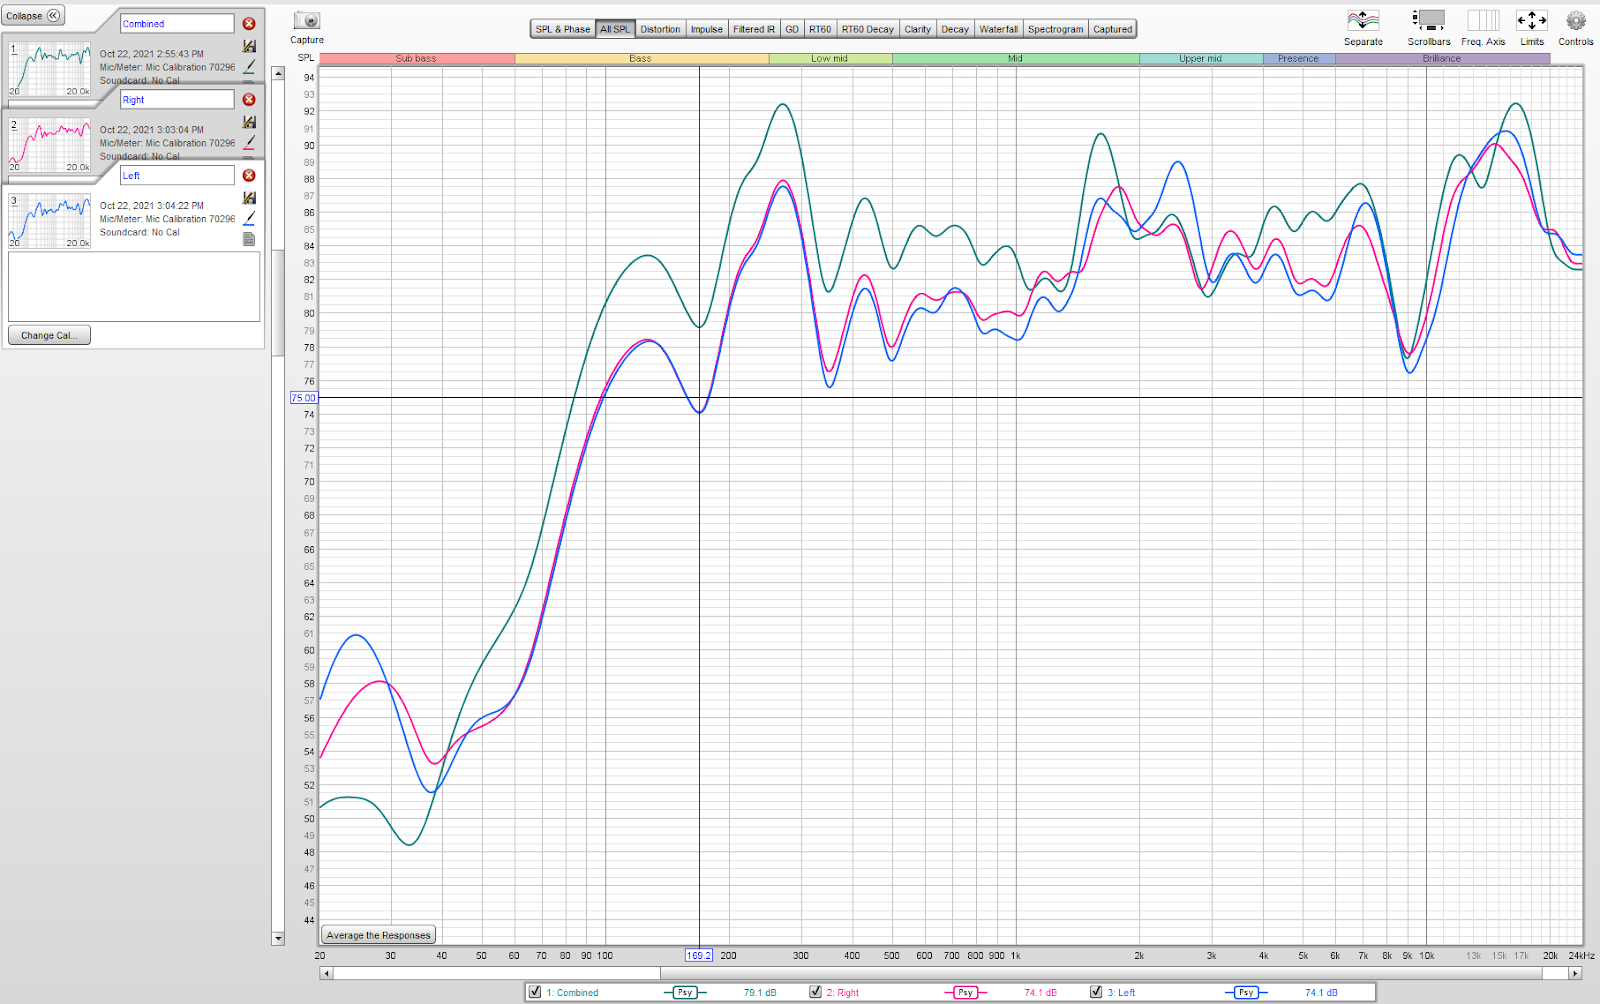Save the Right measurement via its disk icon
The image size is (1600, 1004).
tap(249, 122)
